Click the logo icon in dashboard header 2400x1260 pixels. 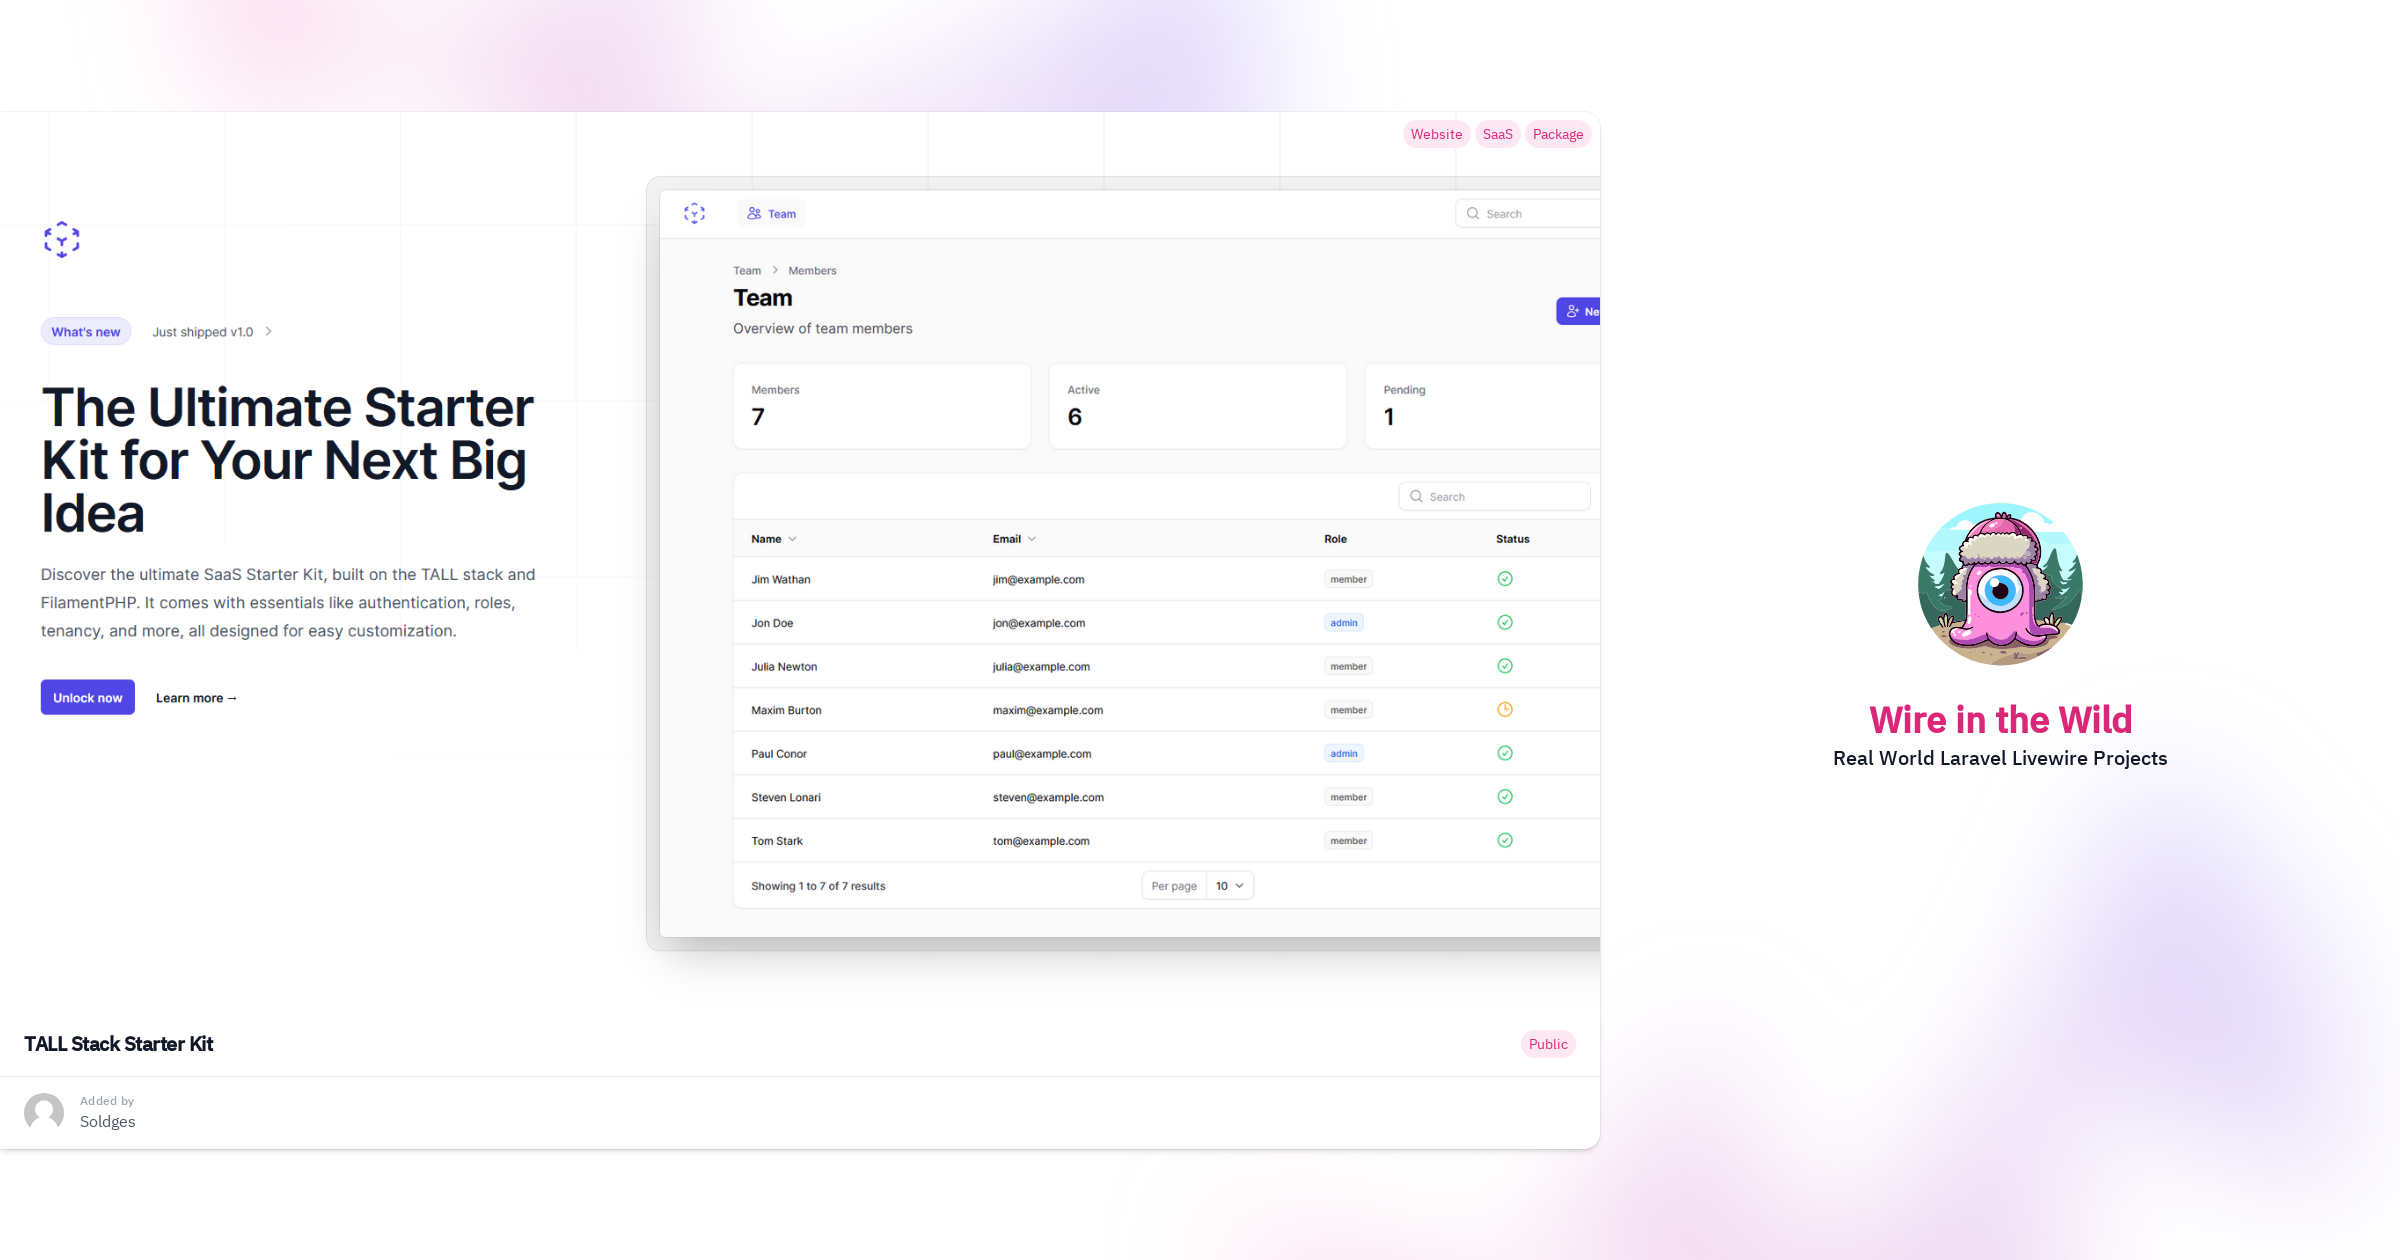(694, 213)
